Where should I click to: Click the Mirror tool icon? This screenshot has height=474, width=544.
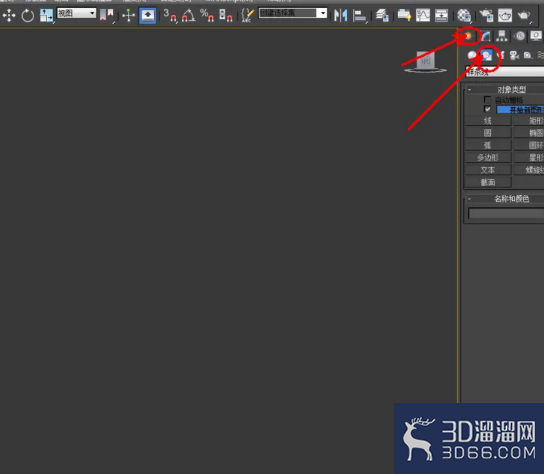point(340,16)
